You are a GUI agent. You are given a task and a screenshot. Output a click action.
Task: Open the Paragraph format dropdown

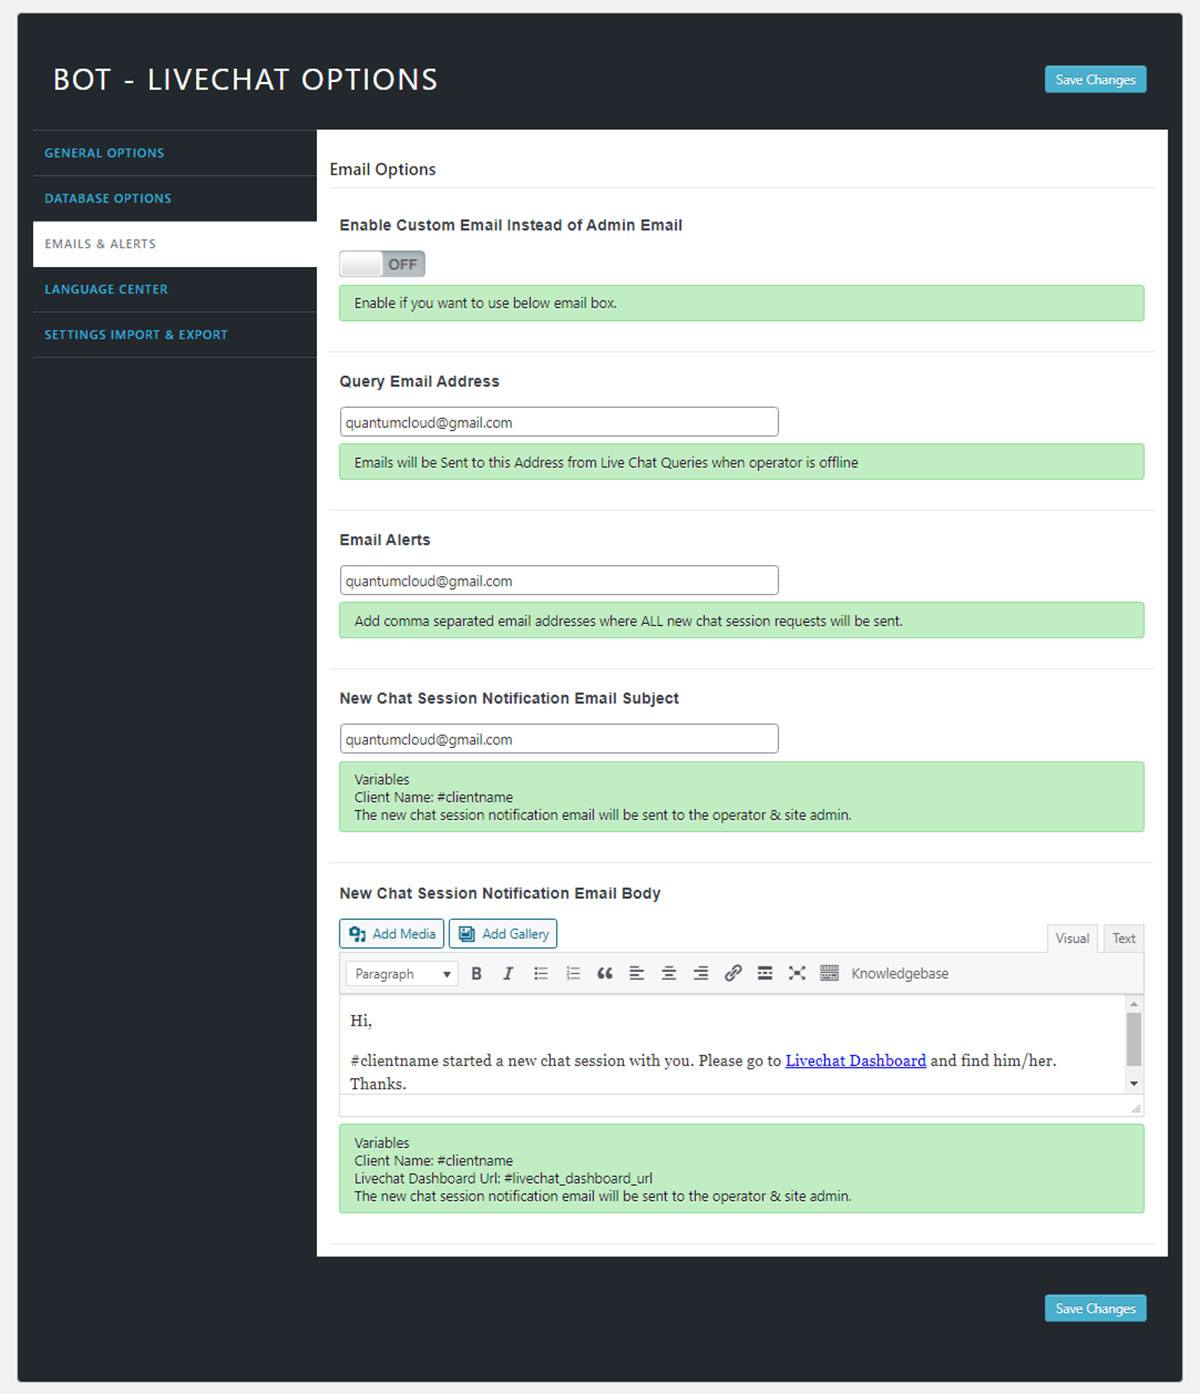(402, 974)
